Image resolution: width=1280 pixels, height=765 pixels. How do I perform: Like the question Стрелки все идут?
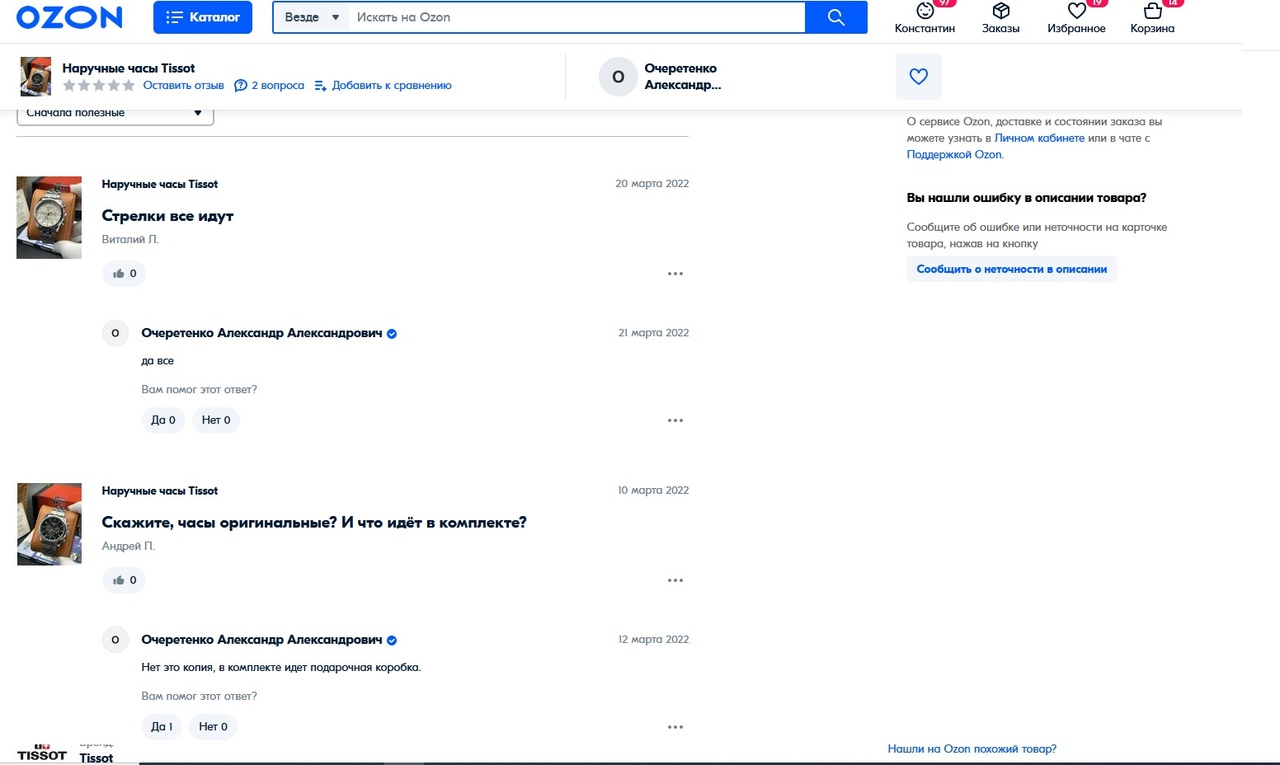coord(124,273)
